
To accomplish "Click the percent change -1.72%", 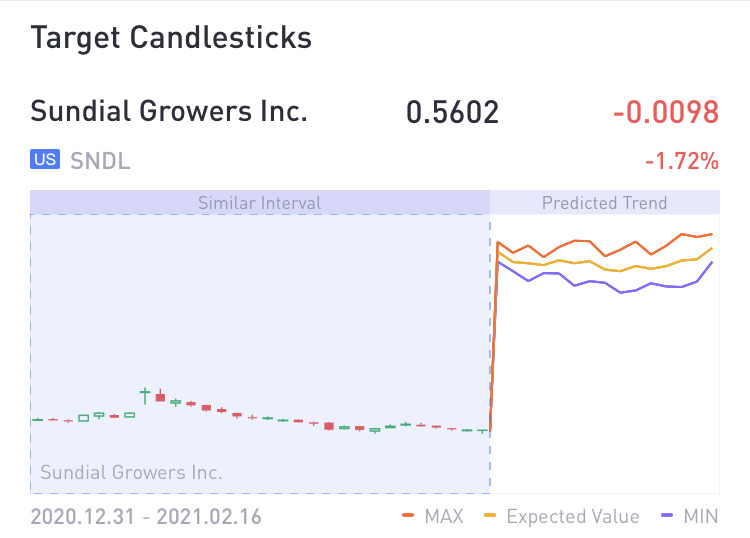I will point(682,161).
